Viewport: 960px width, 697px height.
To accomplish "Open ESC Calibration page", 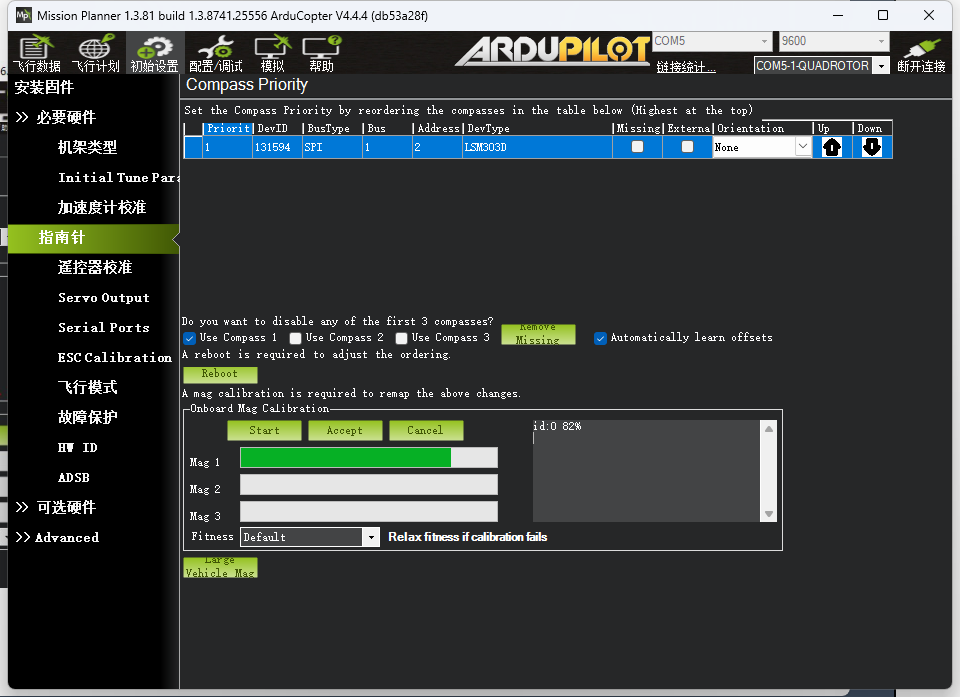I will (114, 358).
